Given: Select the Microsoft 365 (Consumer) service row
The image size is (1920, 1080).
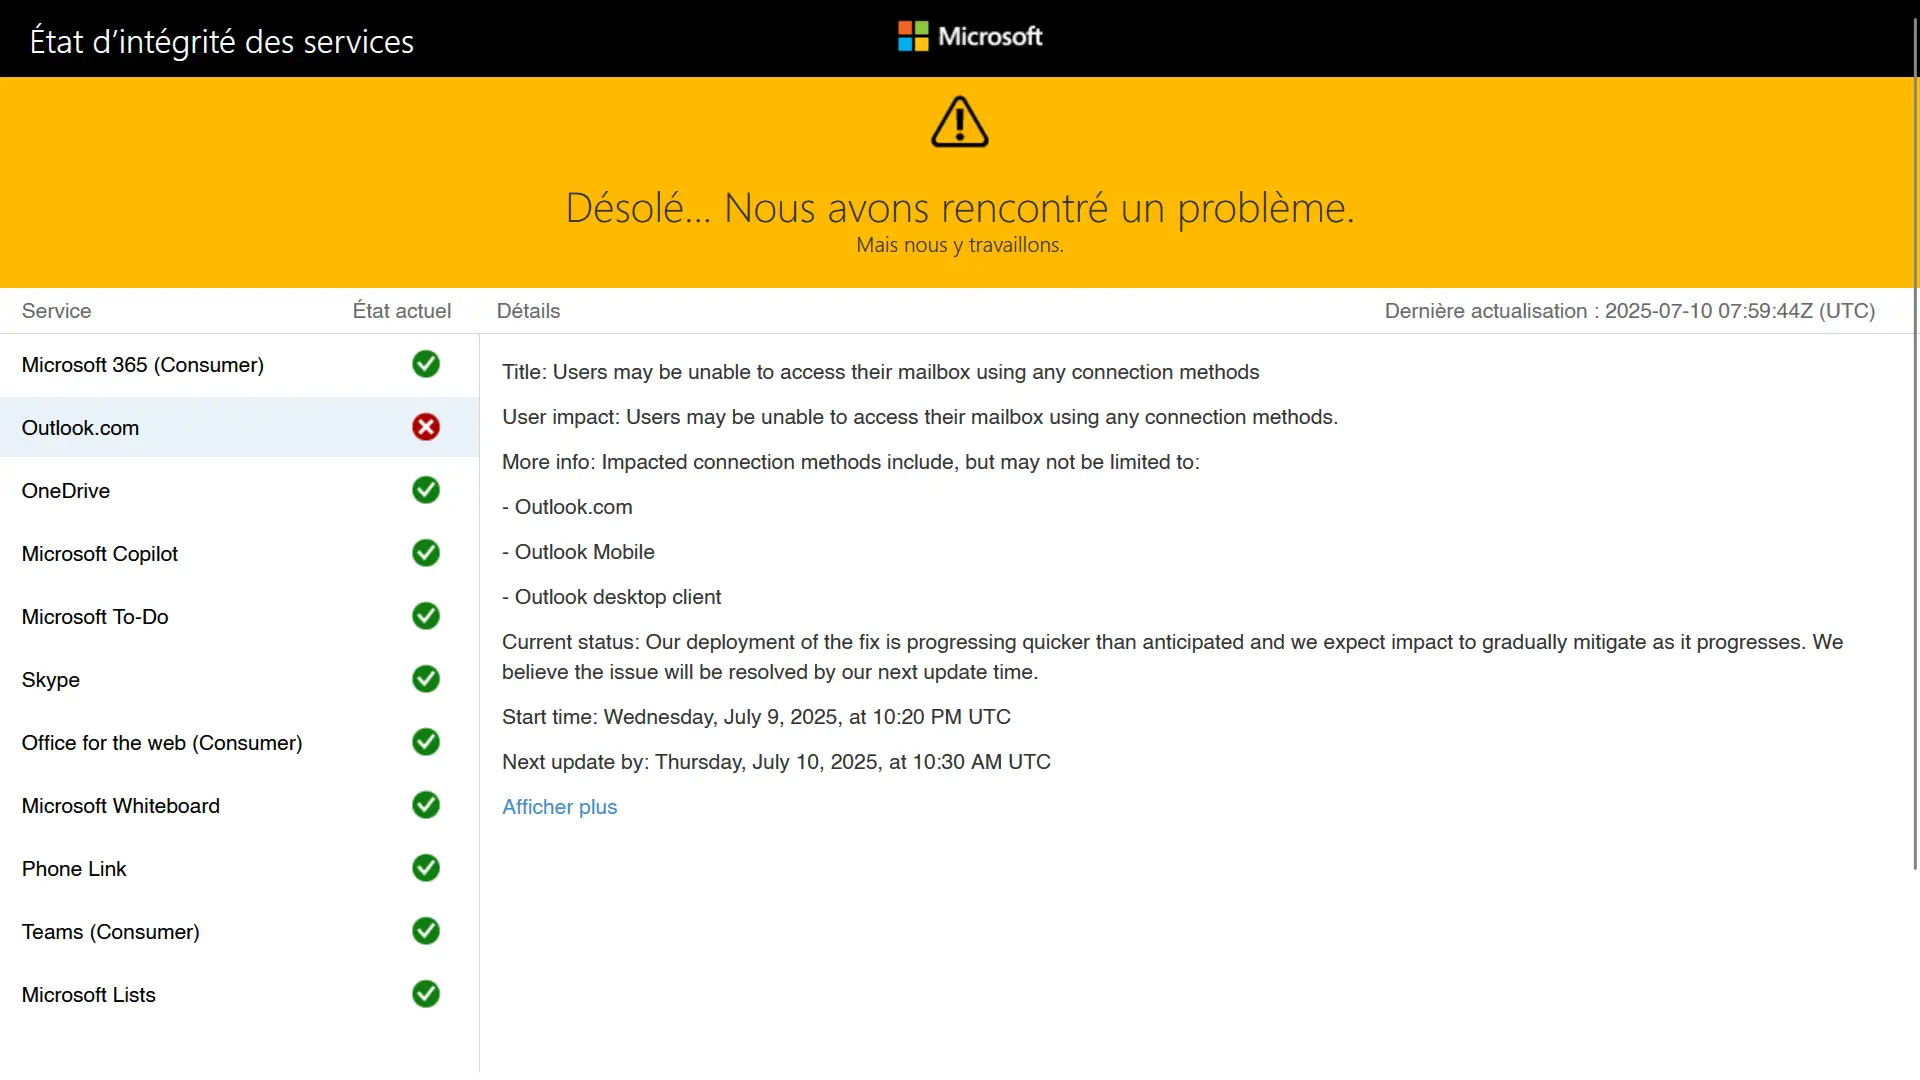Looking at the screenshot, I should (239, 365).
